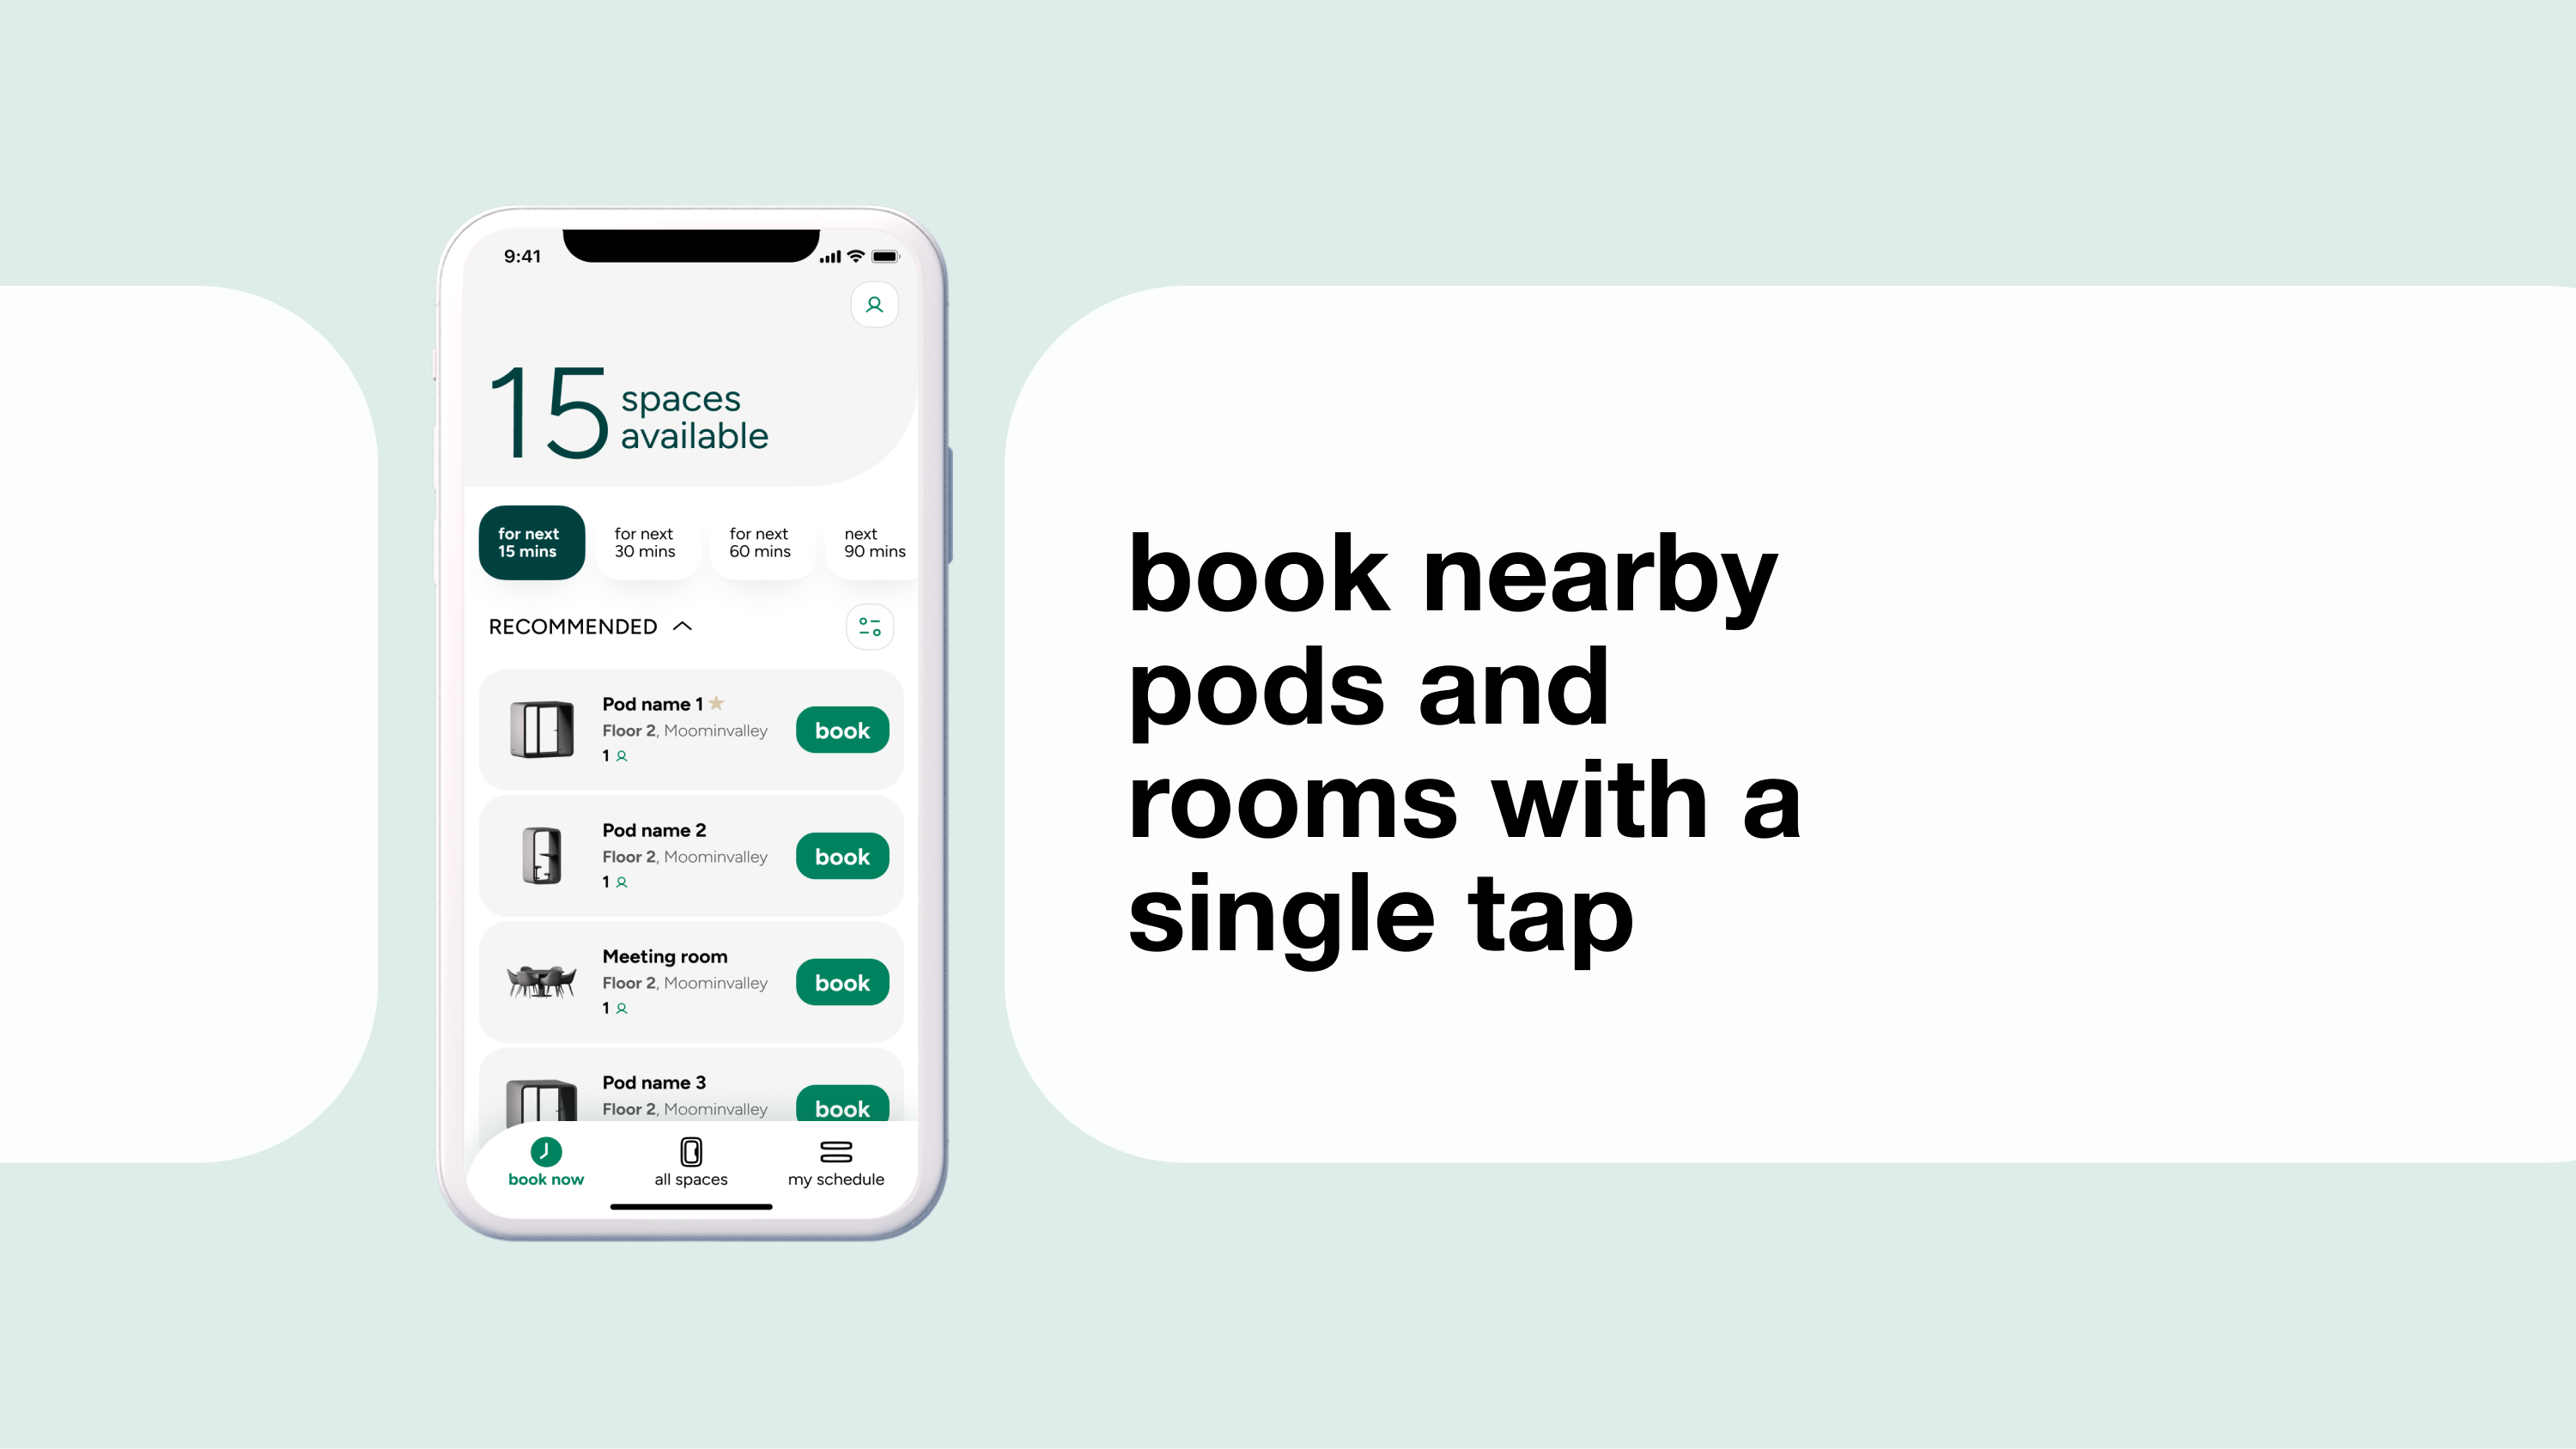The width and height of the screenshot is (2576, 1449).
Task: Select 'for next 30 mins' duration filter
Action: 644,542
